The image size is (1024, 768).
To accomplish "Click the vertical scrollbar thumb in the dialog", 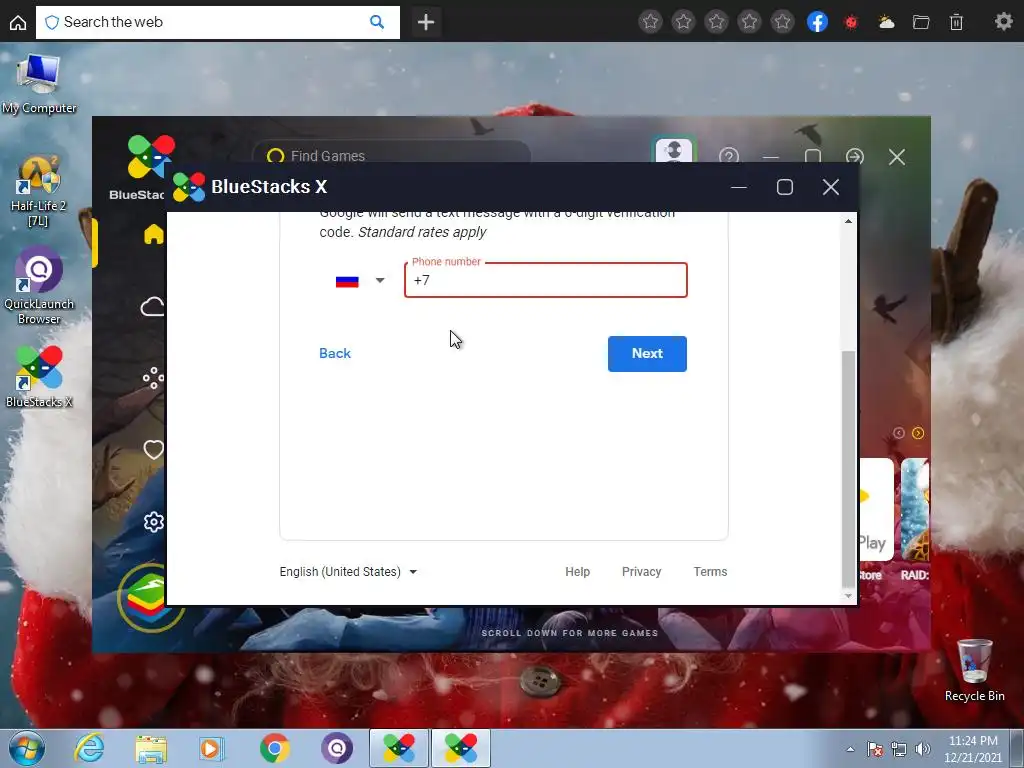I will click(x=848, y=469).
